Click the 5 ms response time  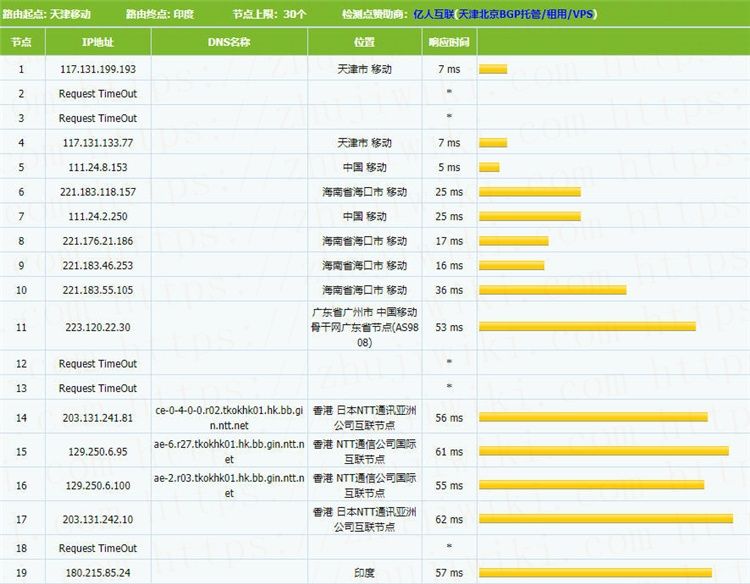click(449, 167)
